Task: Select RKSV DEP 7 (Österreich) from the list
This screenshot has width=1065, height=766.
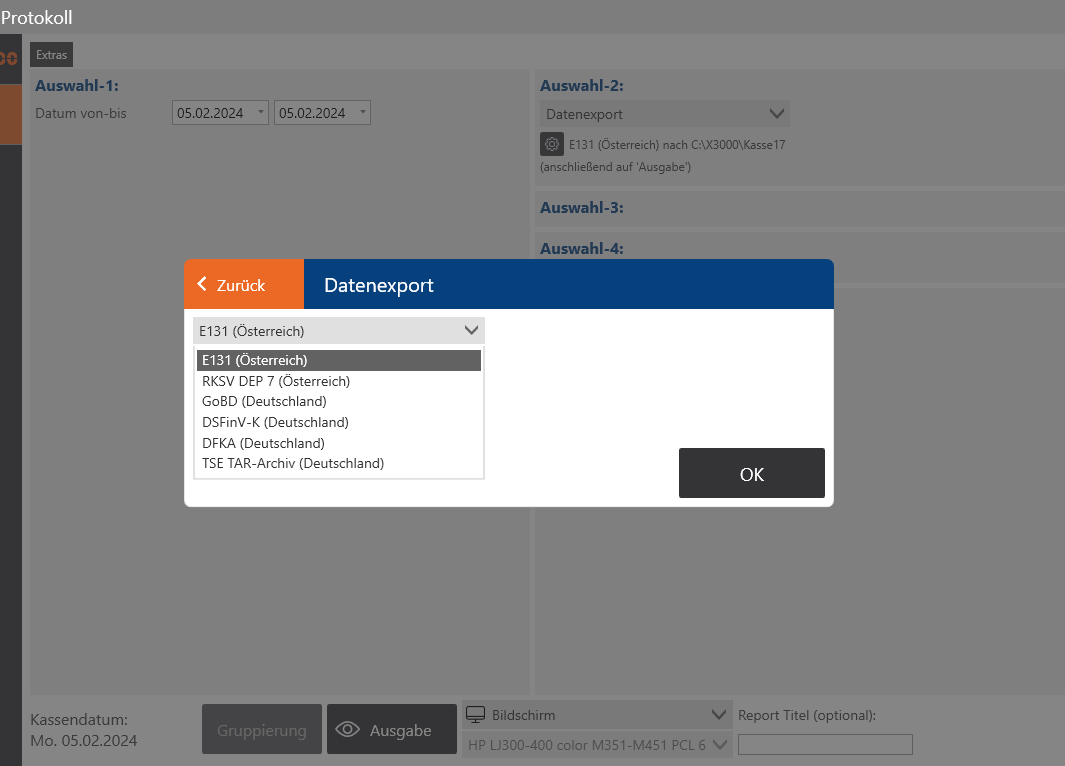Action: coord(276,381)
